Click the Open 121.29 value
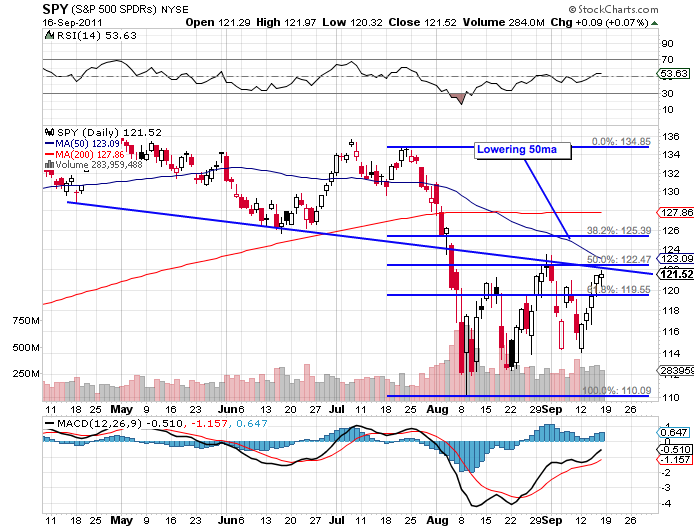This screenshot has height=526, width=694. click(x=218, y=22)
